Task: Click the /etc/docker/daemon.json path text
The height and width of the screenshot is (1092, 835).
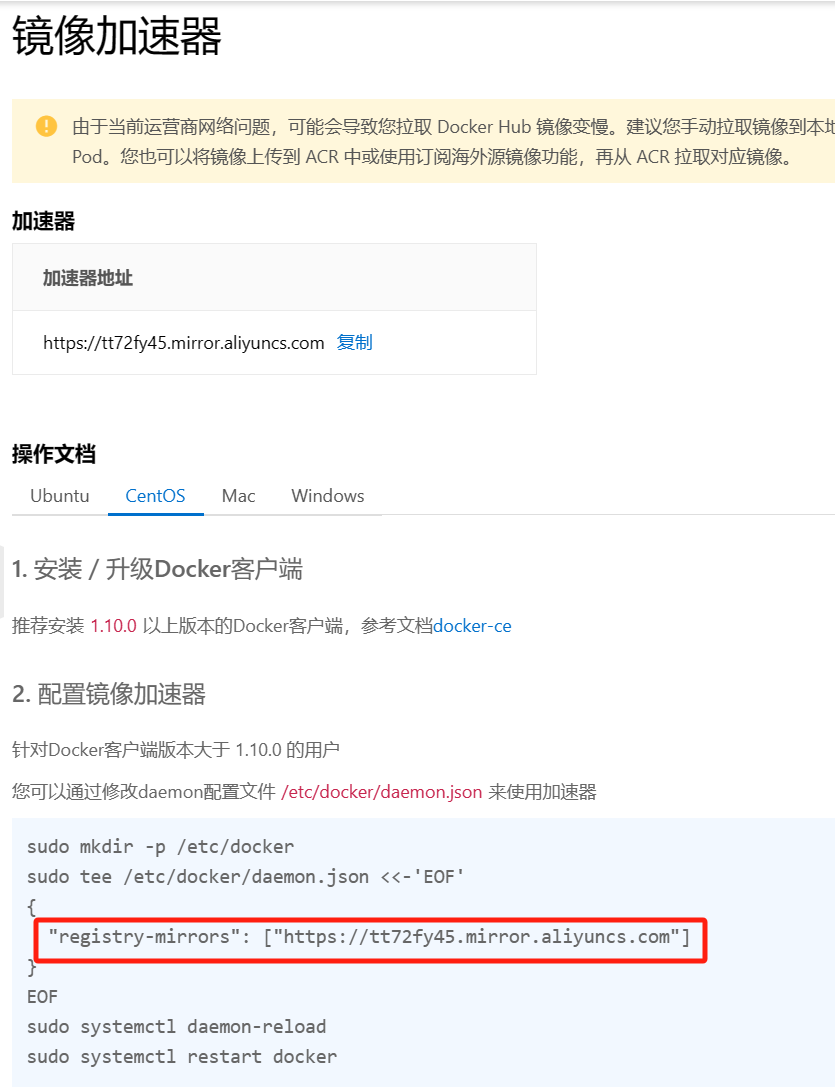Action: 382,792
